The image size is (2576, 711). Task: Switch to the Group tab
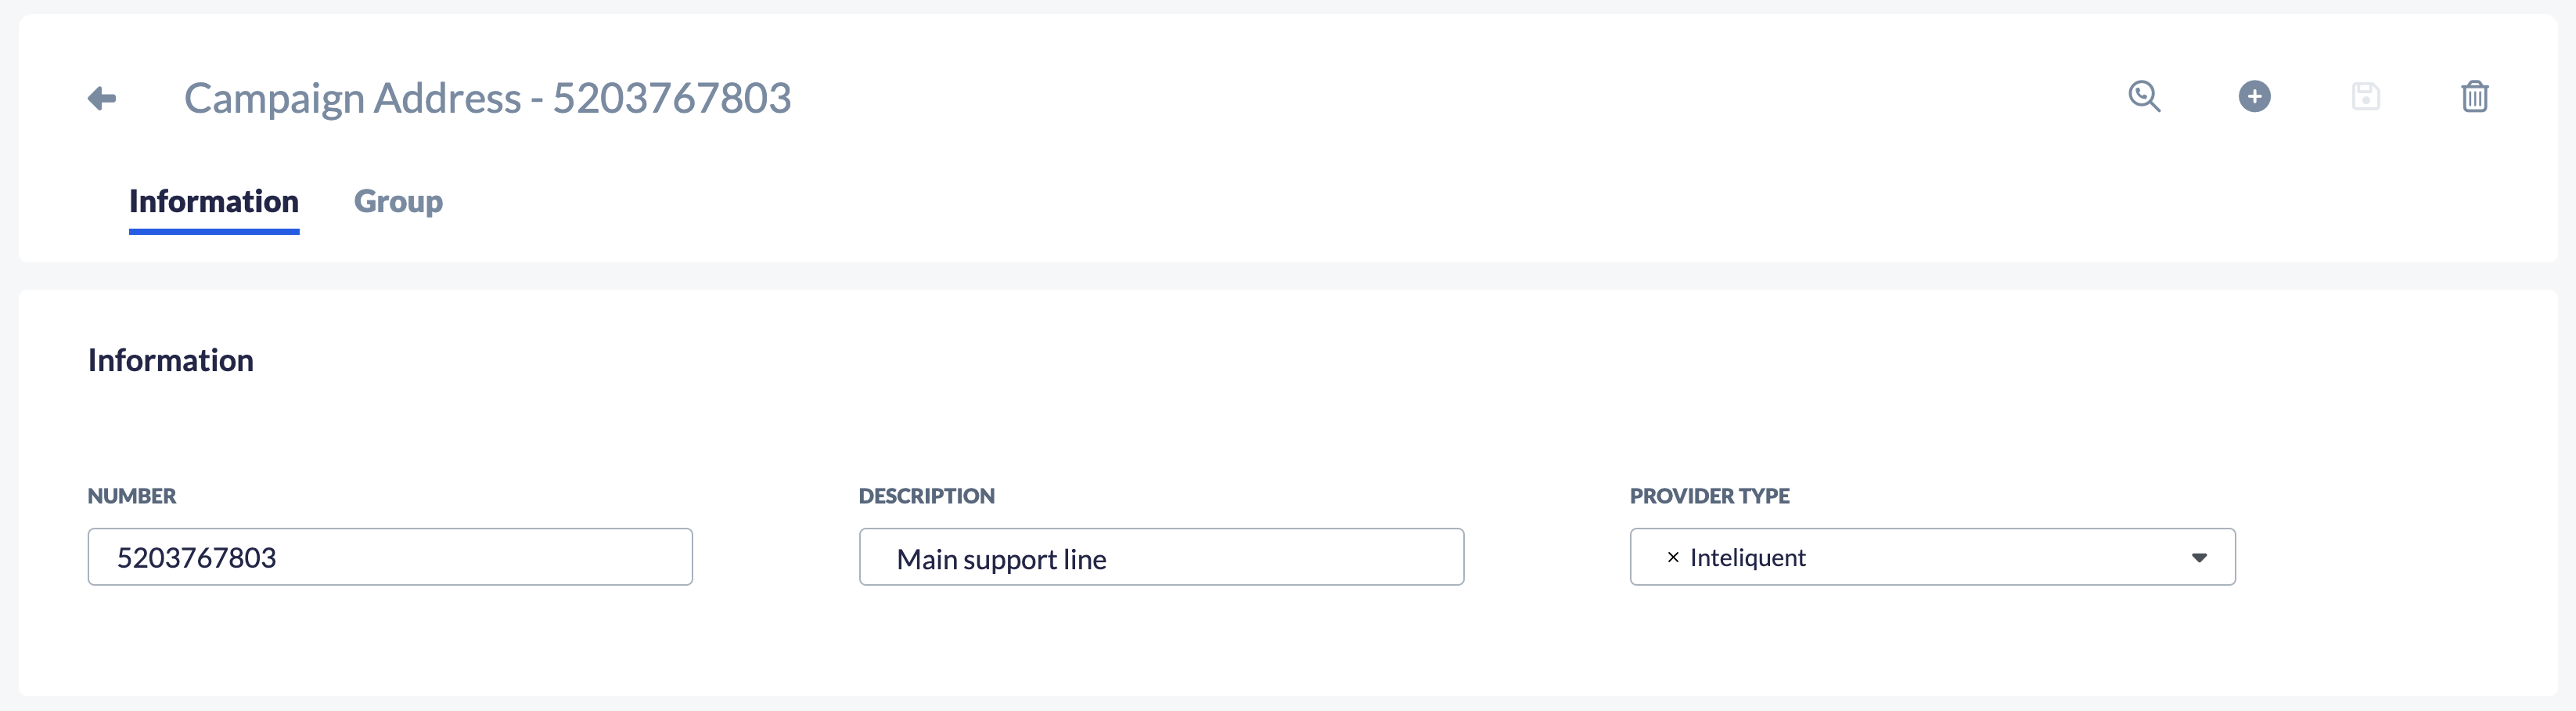[x=398, y=202]
